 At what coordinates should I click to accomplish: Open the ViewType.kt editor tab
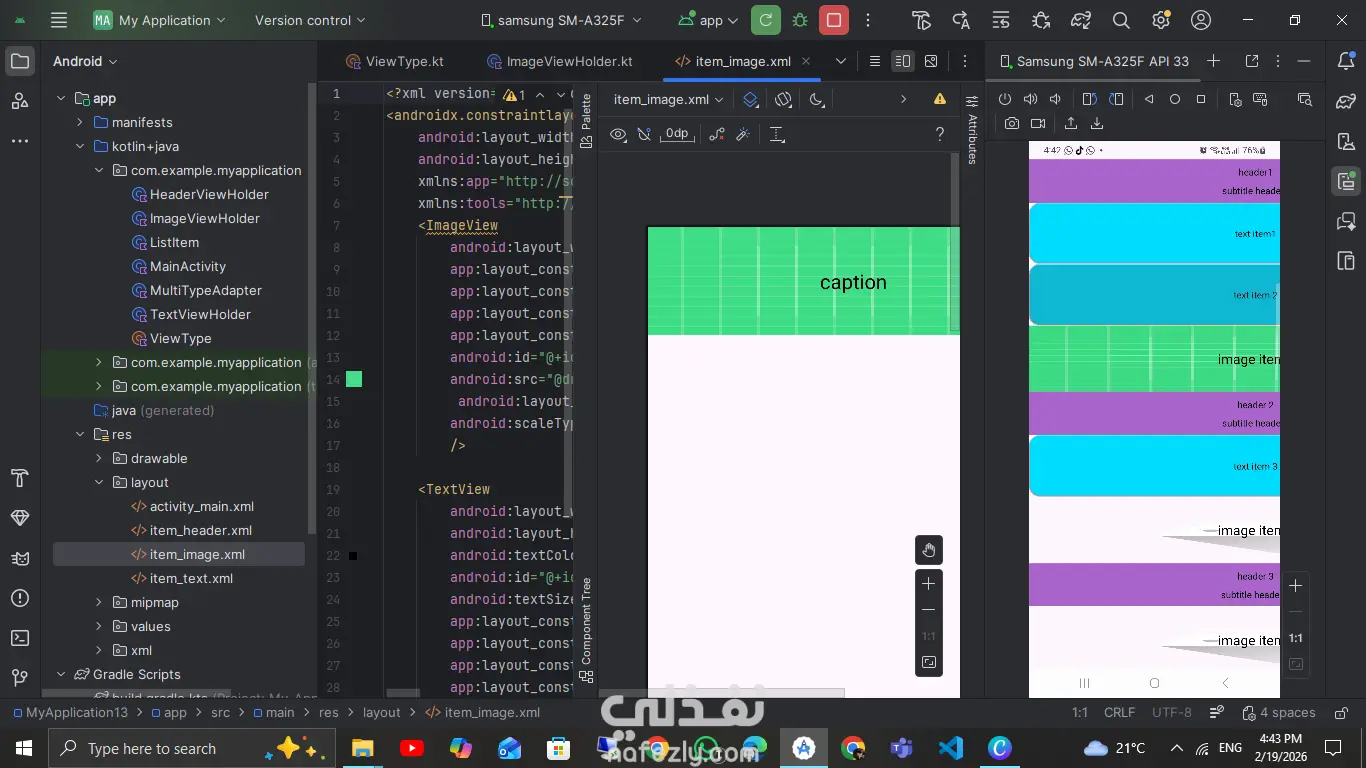pos(404,61)
